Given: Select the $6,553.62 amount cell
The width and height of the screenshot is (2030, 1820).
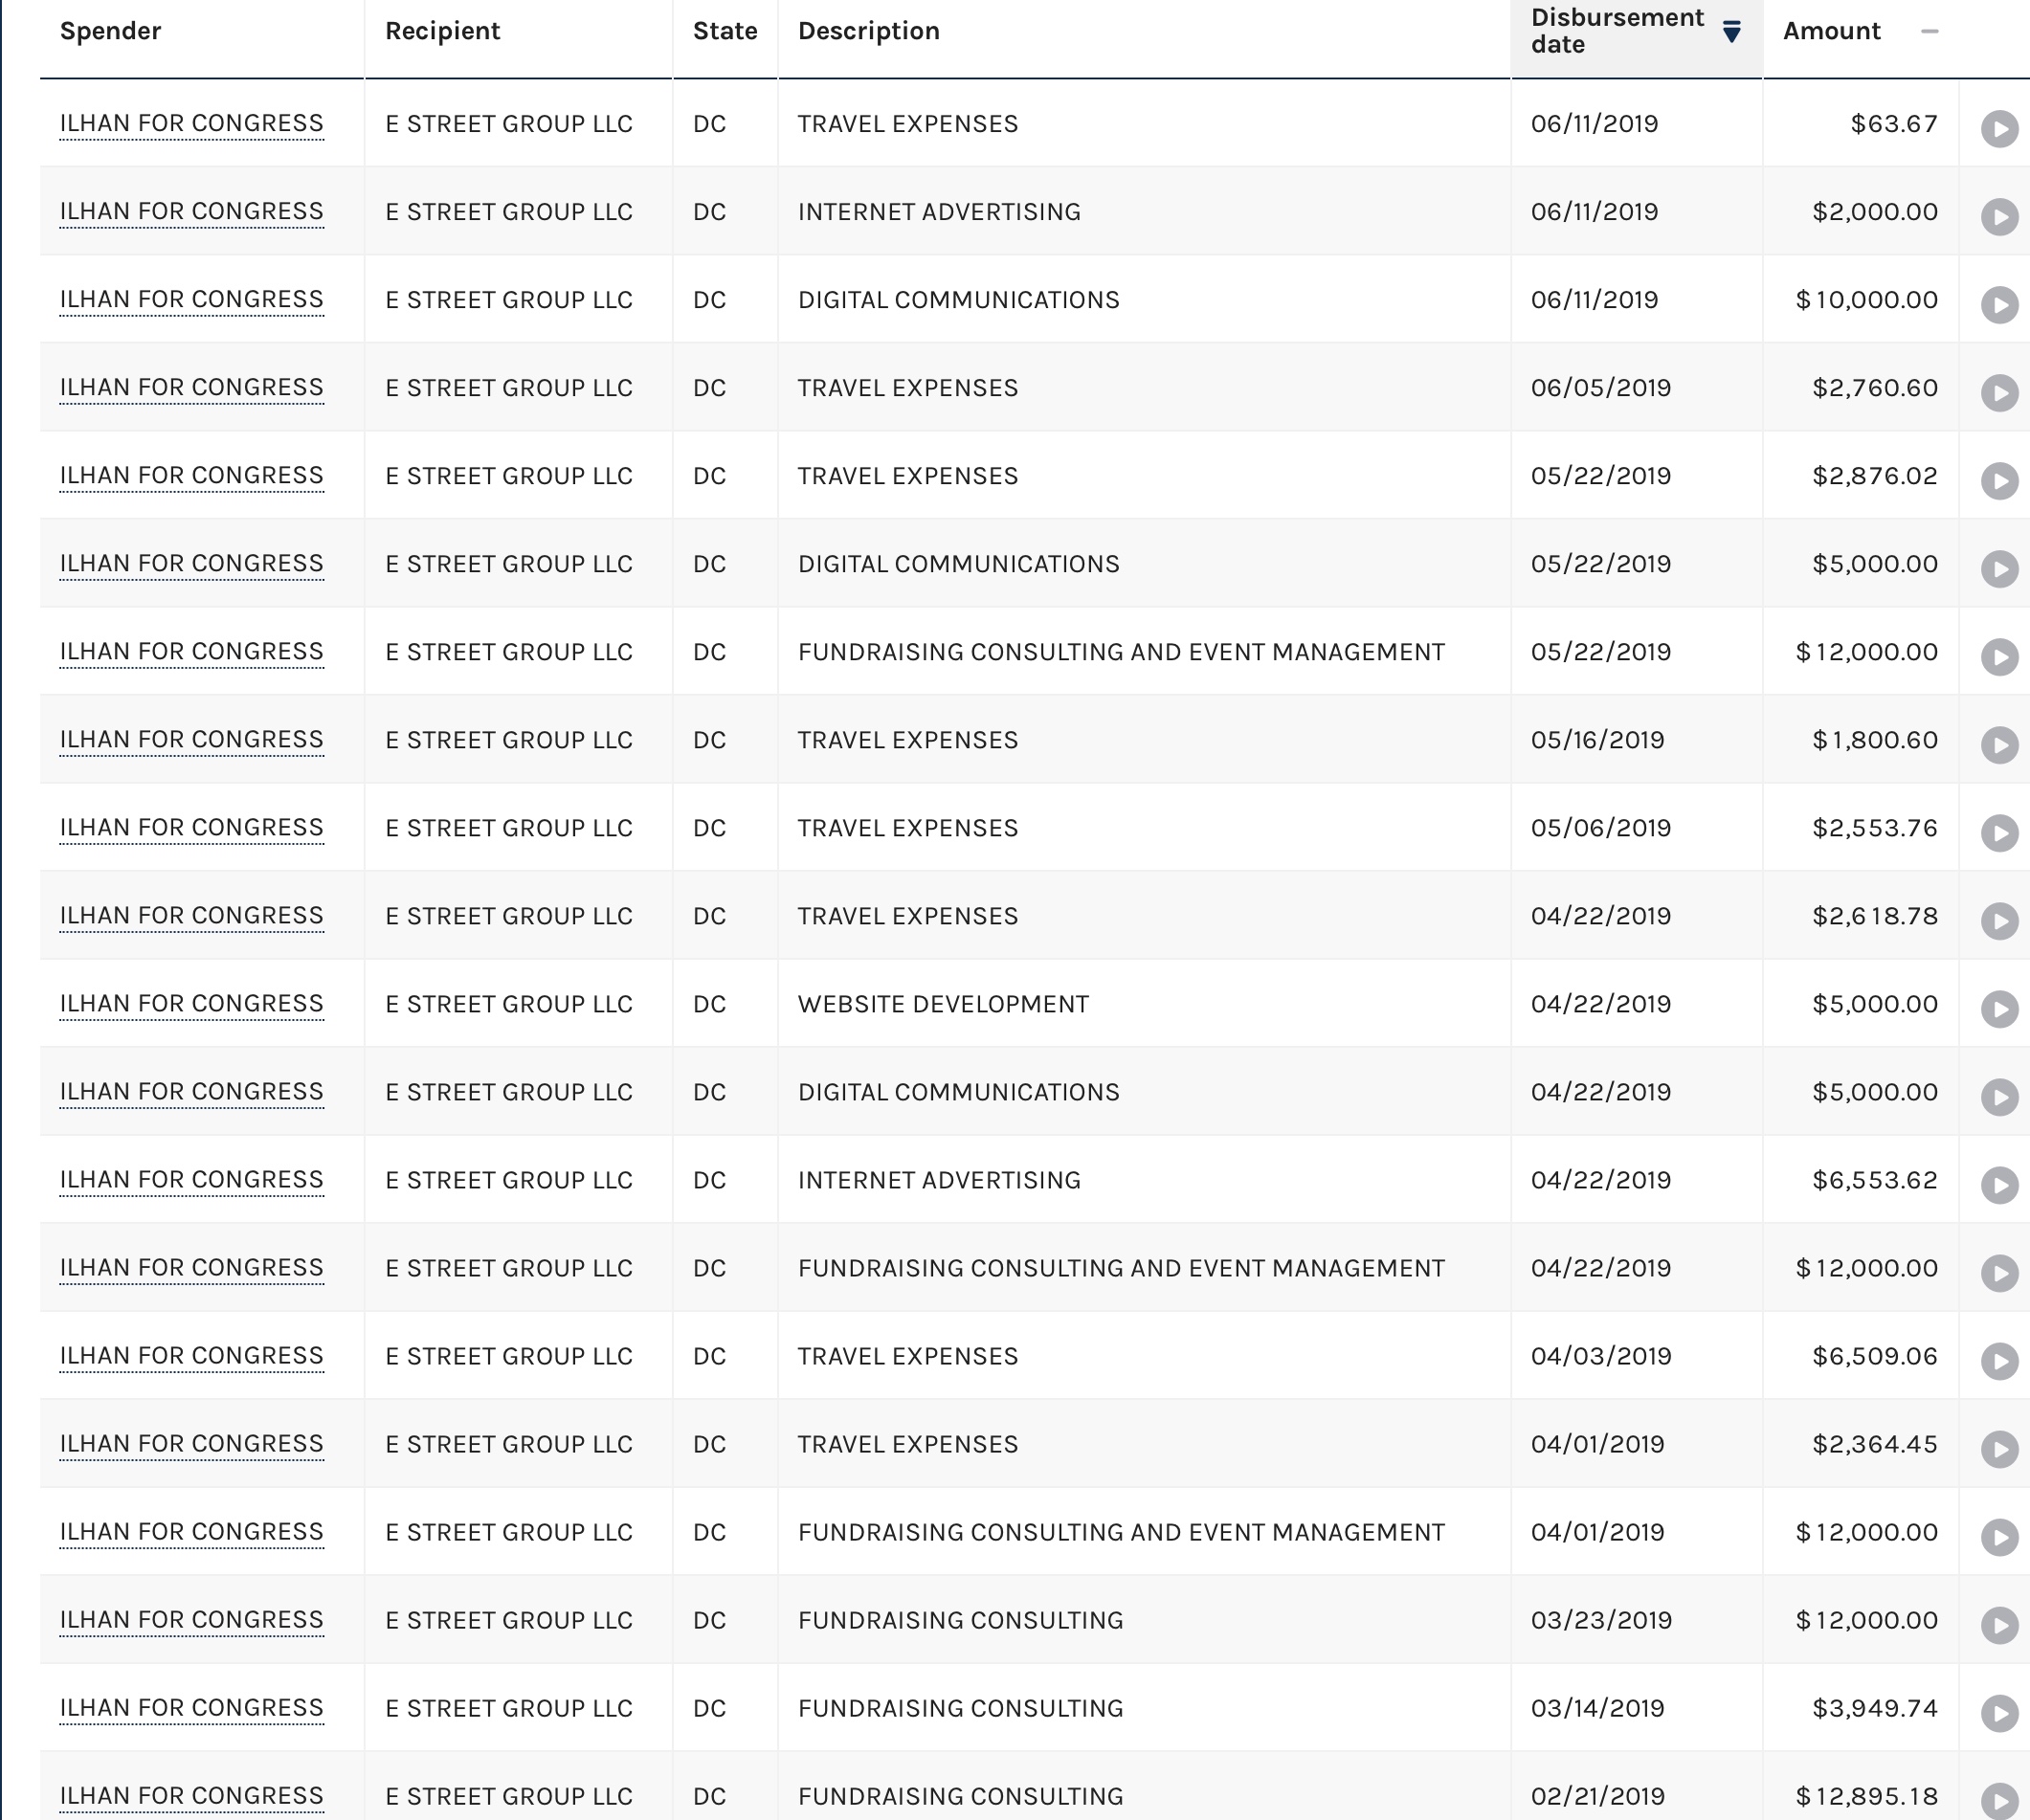Looking at the screenshot, I should (1874, 1180).
